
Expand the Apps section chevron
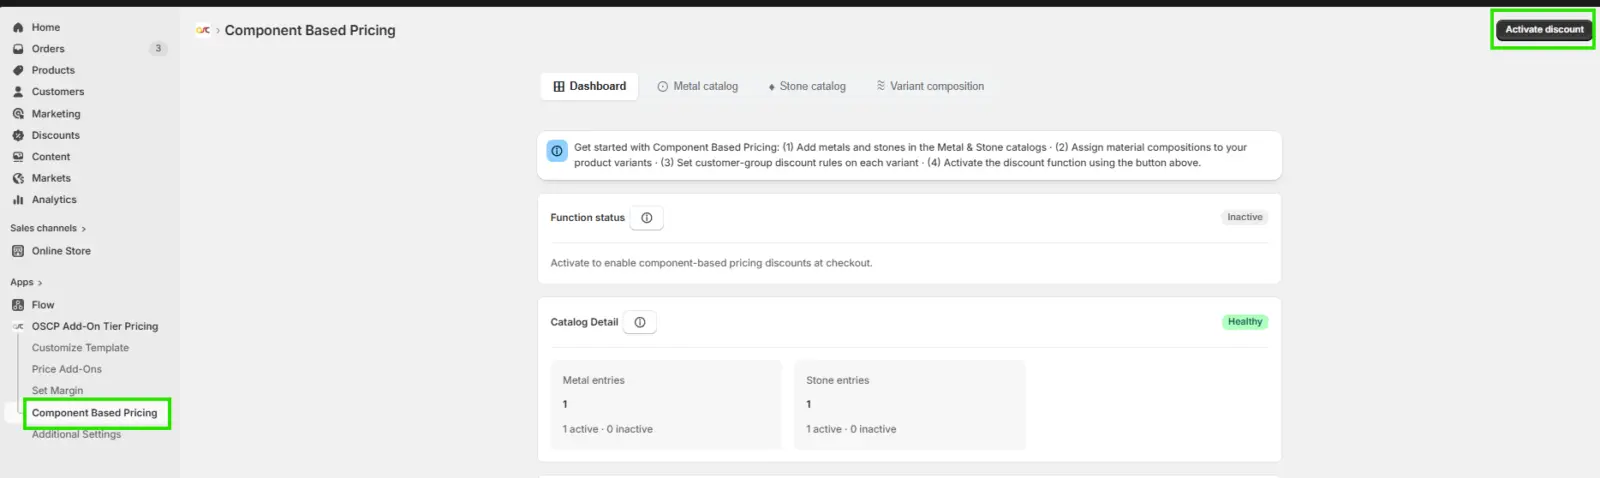coord(40,283)
